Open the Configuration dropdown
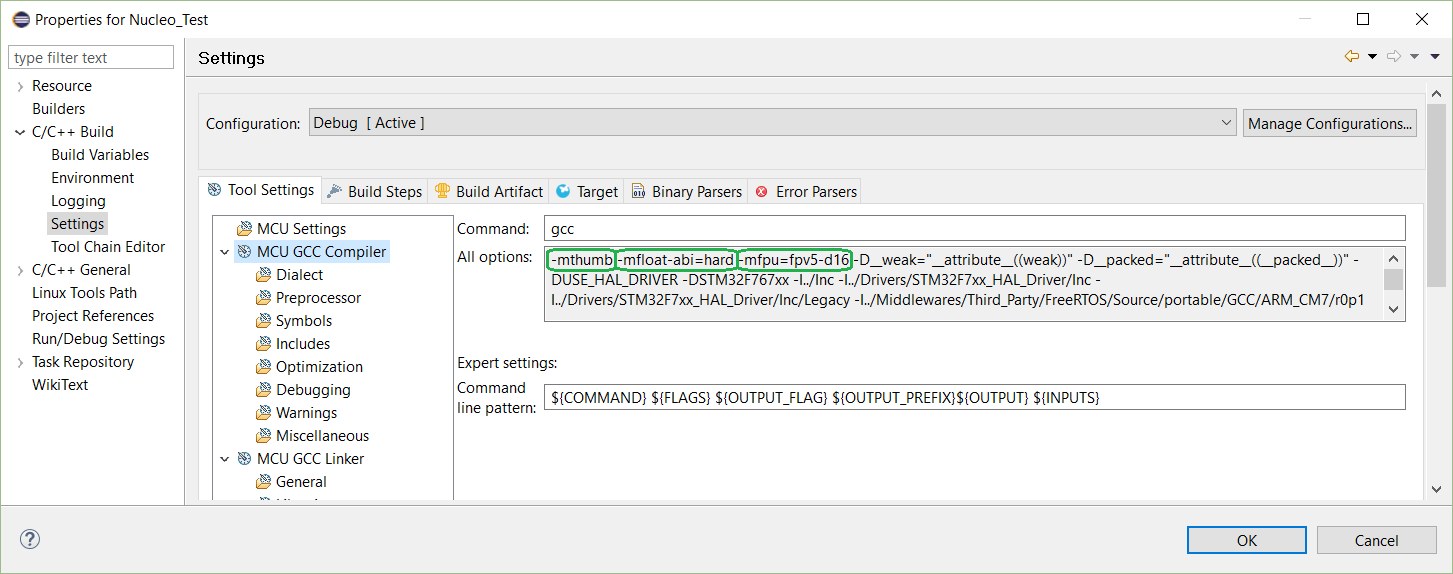The height and width of the screenshot is (574, 1453). coord(772,123)
